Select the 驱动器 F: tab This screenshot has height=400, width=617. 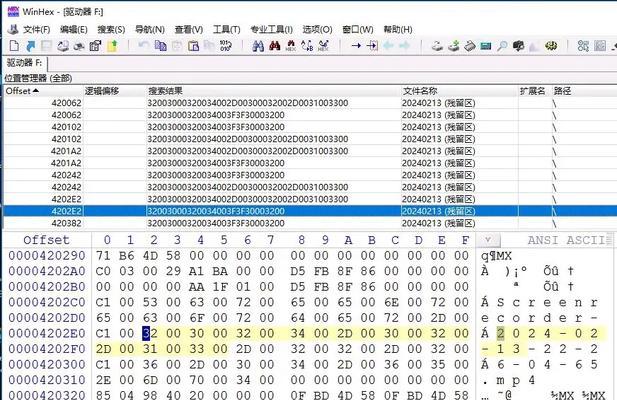(x=25, y=63)
